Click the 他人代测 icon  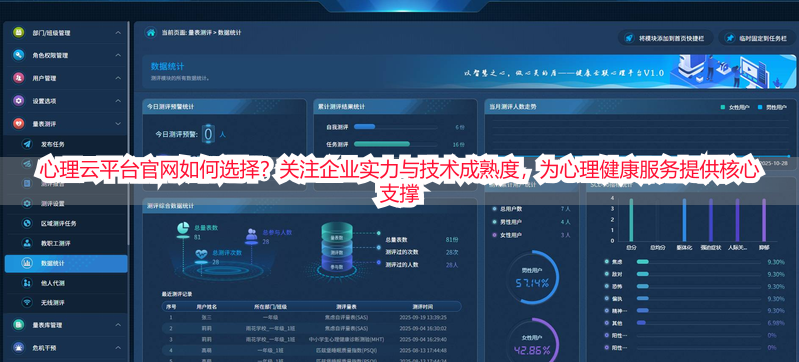point(27,283)
